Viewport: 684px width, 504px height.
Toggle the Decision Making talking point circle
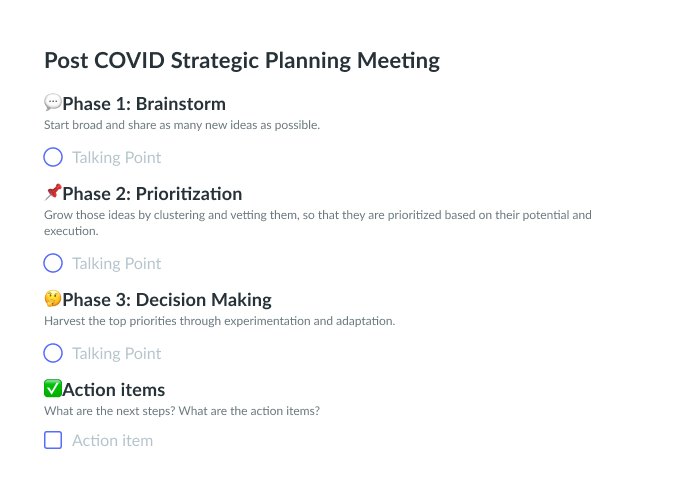click(53, 353)
